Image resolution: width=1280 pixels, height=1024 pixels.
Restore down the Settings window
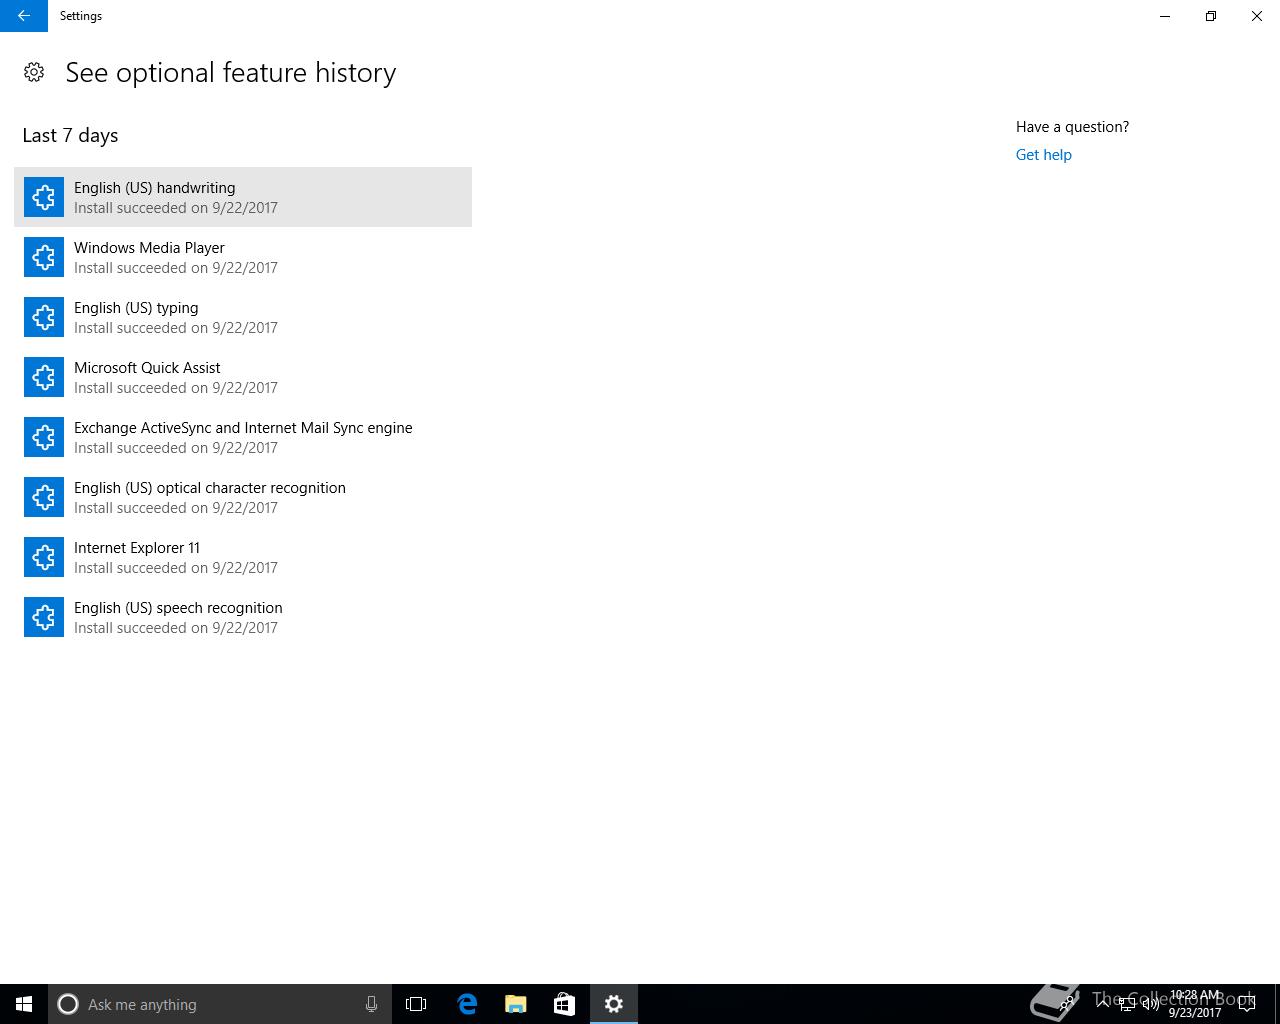click(1211, 16)
